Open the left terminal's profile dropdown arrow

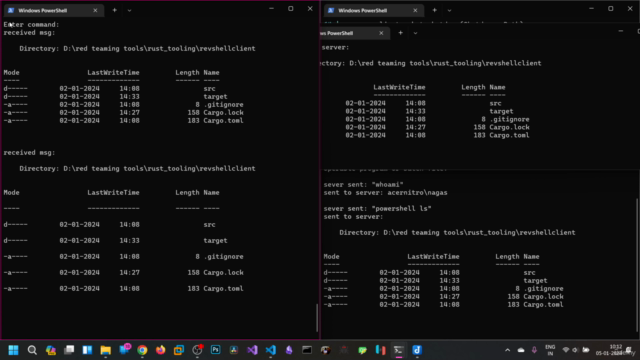[x=129, y=10]
